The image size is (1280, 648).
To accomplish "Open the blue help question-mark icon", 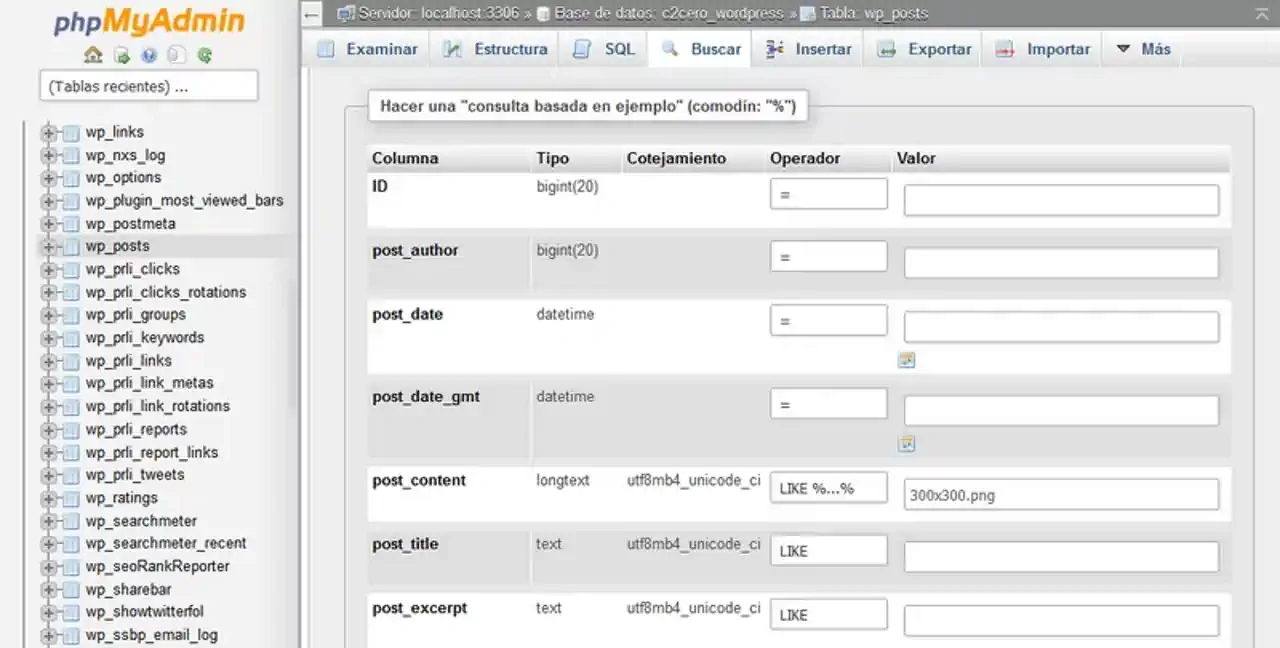I will click(x=149, y=55).
